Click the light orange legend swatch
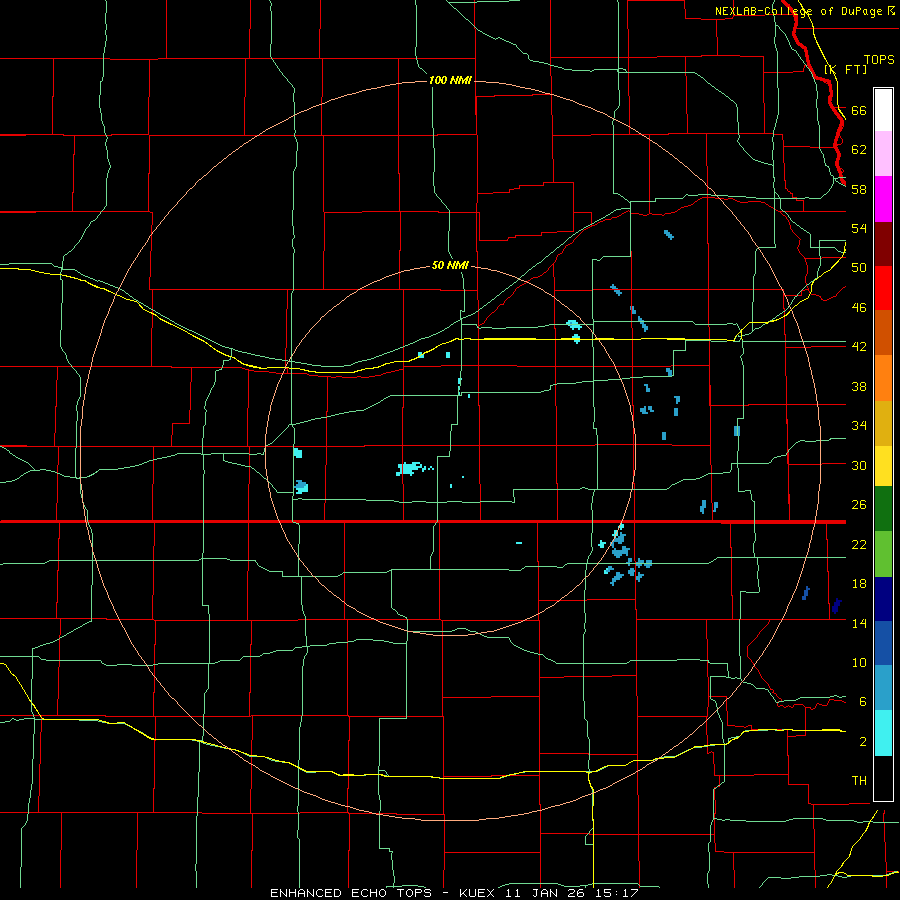900x900 pixels. point(883,378)
